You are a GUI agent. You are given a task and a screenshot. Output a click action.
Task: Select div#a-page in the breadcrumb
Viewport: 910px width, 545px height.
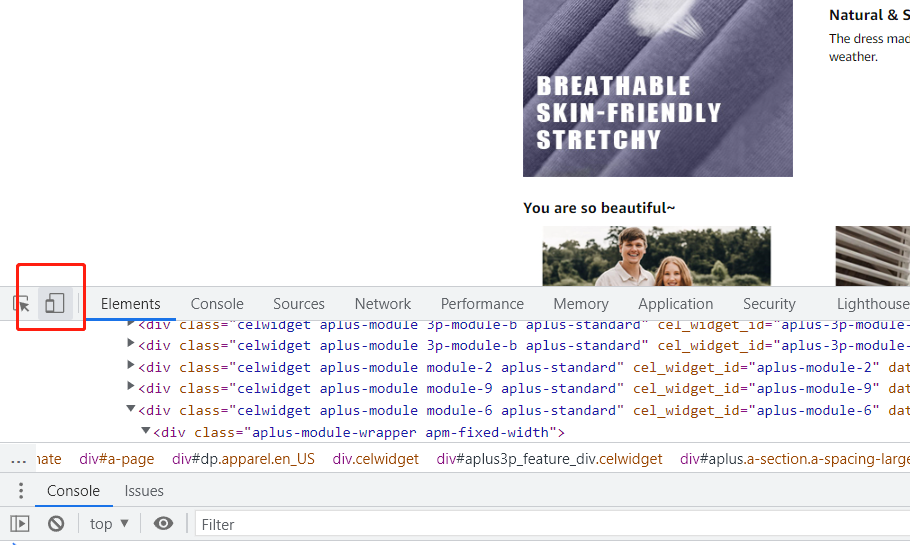[117, 459]
